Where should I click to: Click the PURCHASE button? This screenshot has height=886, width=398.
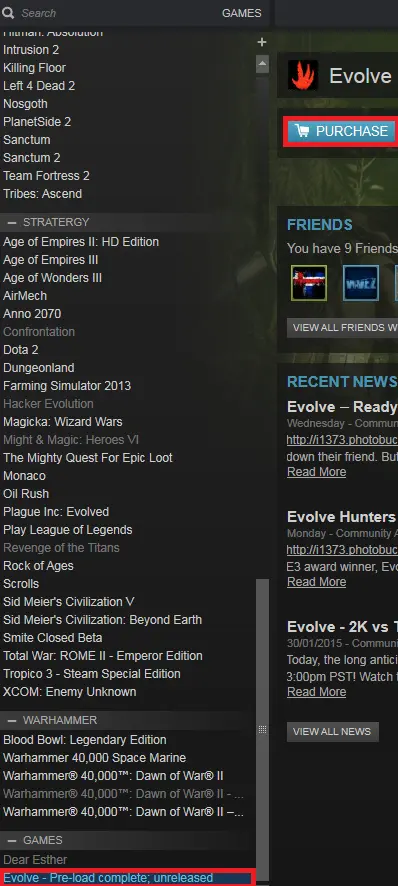click(340, 131)
